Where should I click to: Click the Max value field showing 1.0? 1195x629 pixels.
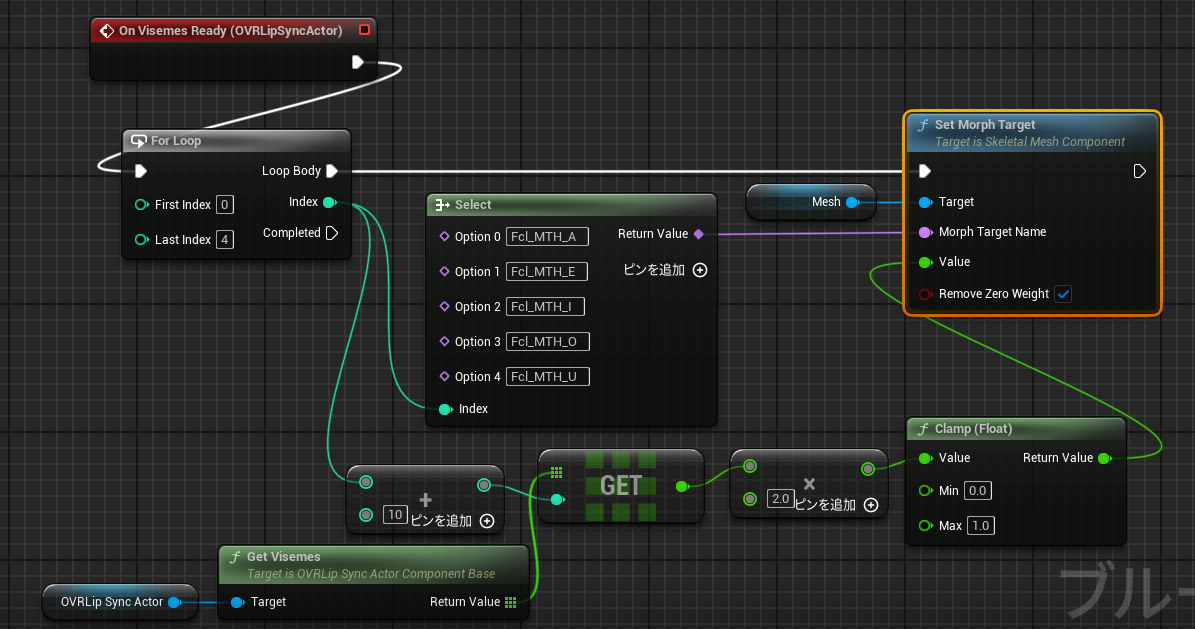pos(980,525)
